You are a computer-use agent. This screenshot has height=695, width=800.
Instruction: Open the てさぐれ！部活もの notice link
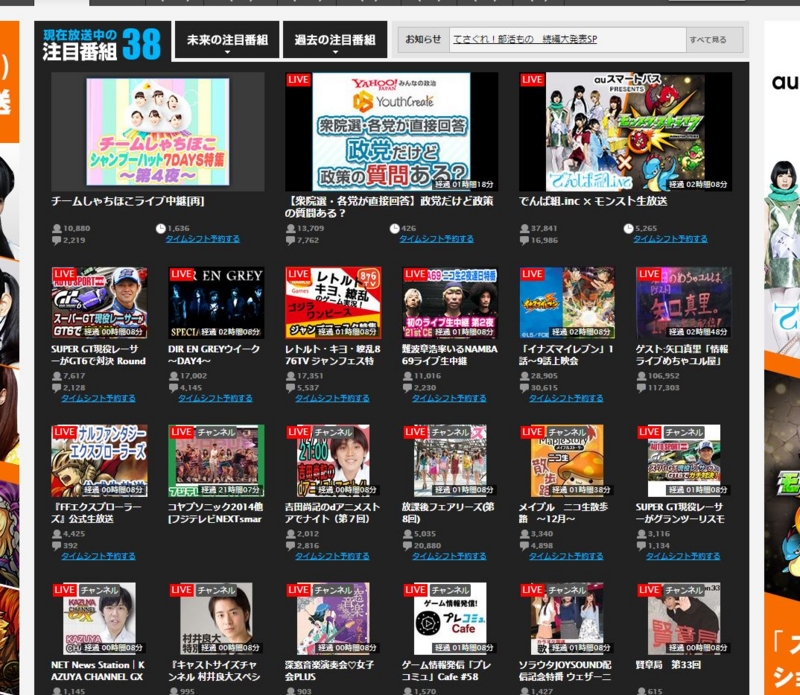[x=525, y=39]
